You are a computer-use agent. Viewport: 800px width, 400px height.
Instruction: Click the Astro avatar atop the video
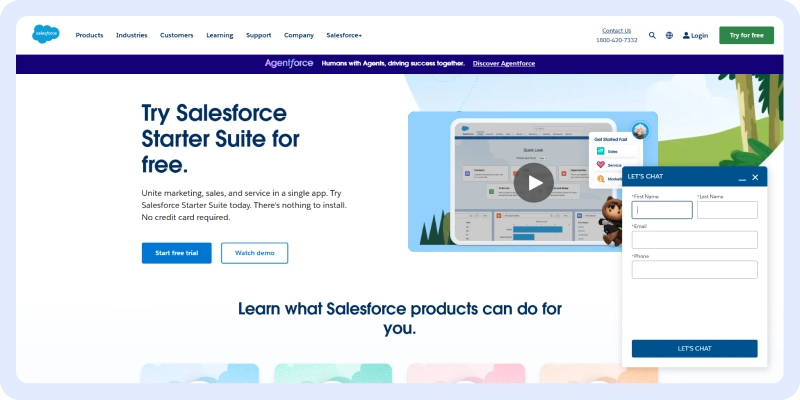(x=640, y=130)
